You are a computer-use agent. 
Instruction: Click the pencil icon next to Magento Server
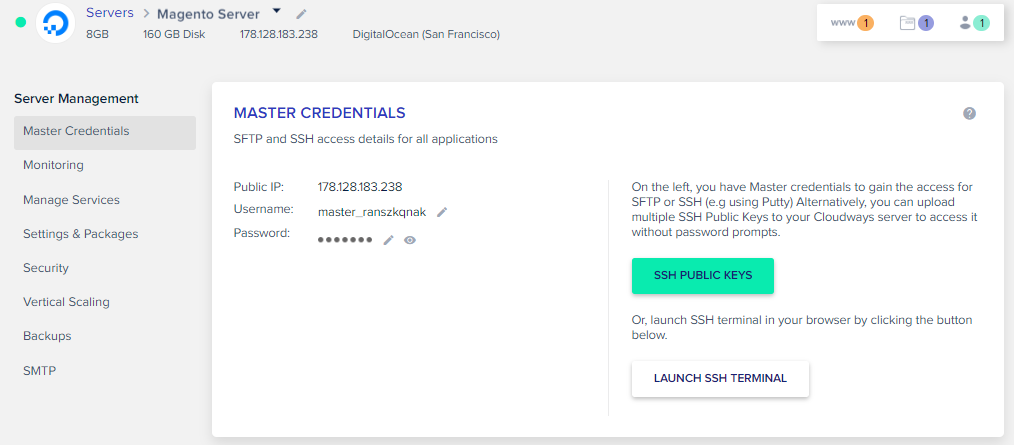302,14
